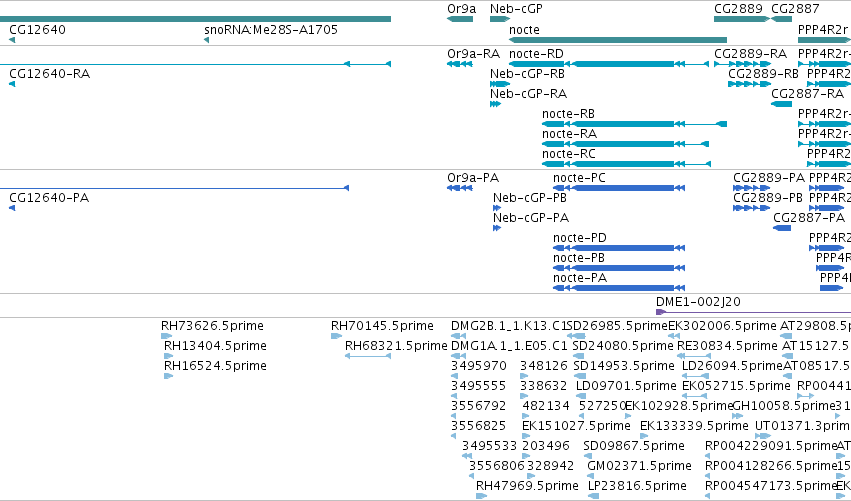Select the 482134 feature label
Viewport: 851px width, 501px height.
click(546, 407)
